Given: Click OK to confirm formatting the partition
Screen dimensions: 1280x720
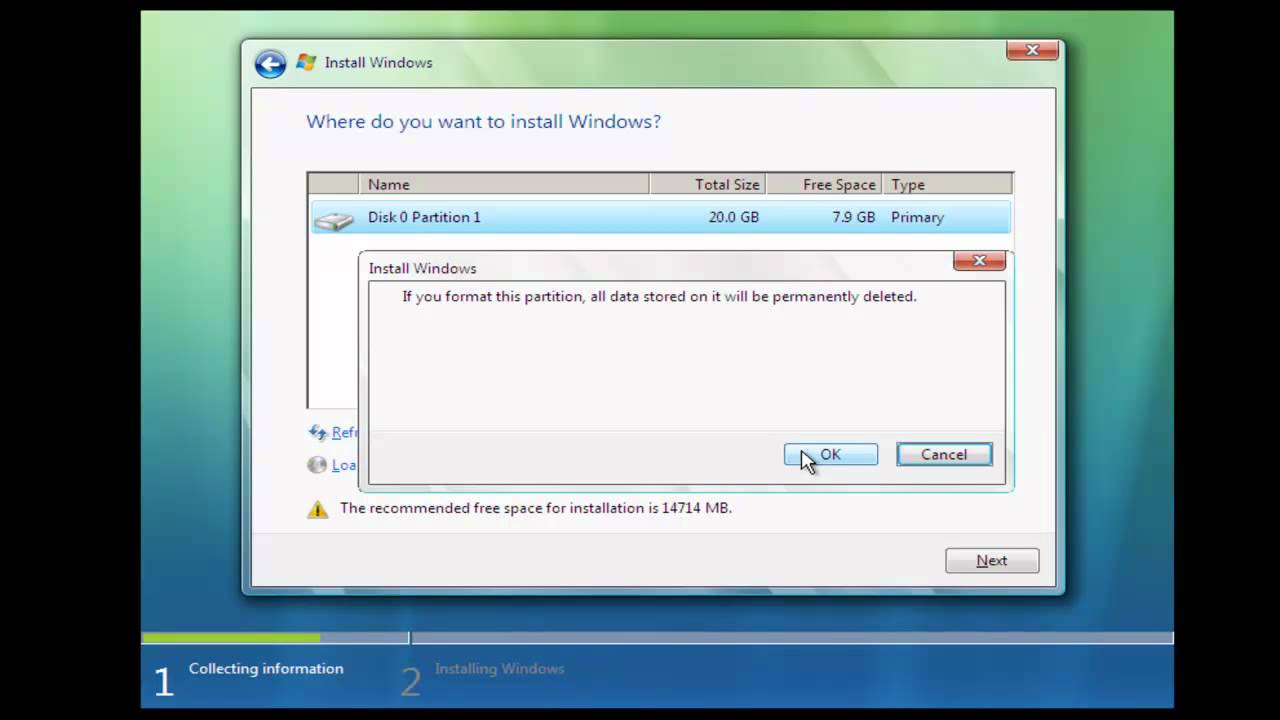Looking at the screenshot, I should click(x=831, y=455).
